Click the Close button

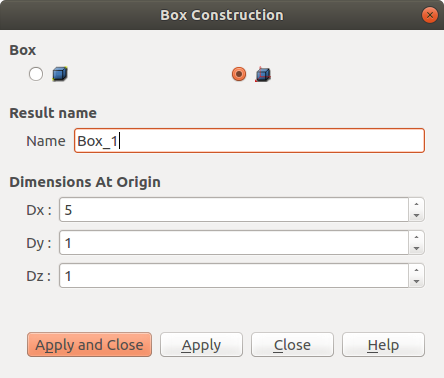(292, 345)
